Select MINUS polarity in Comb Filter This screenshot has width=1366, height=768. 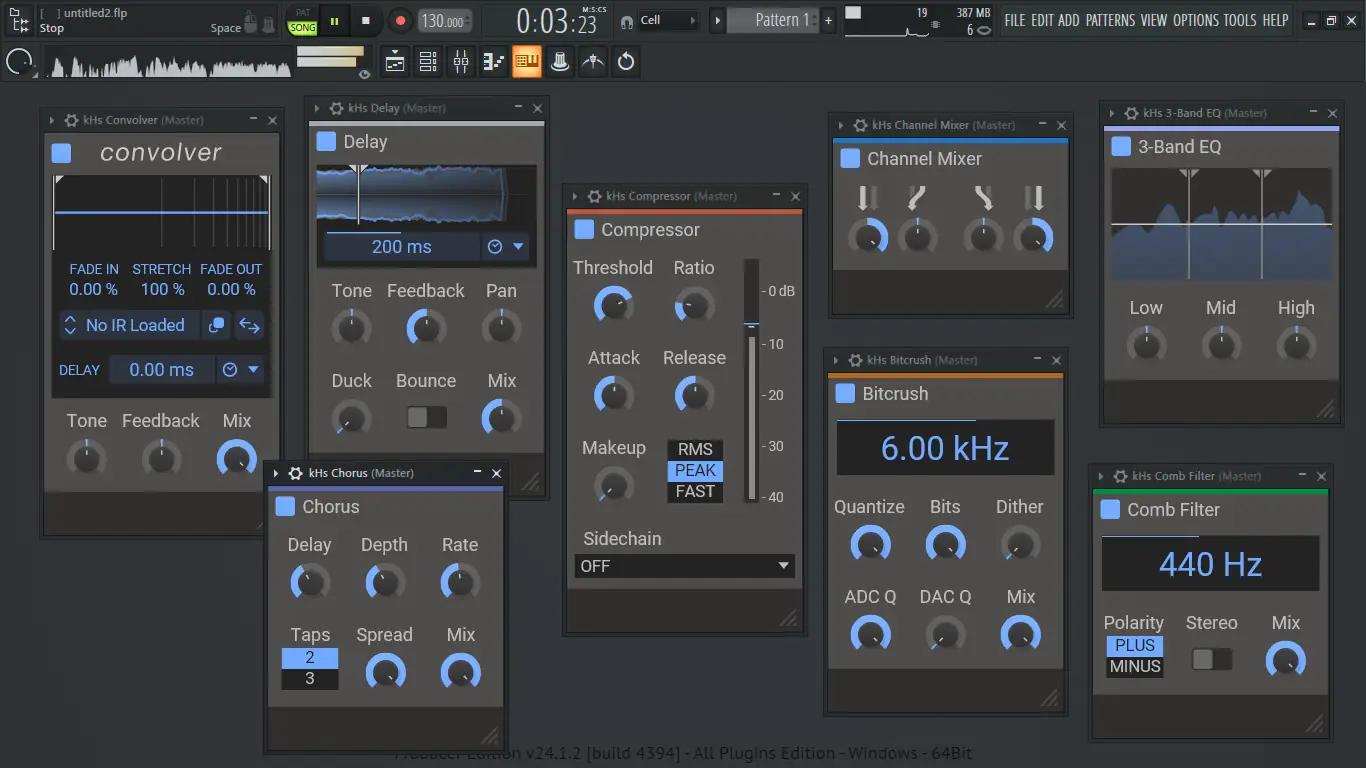[1135, 667]
